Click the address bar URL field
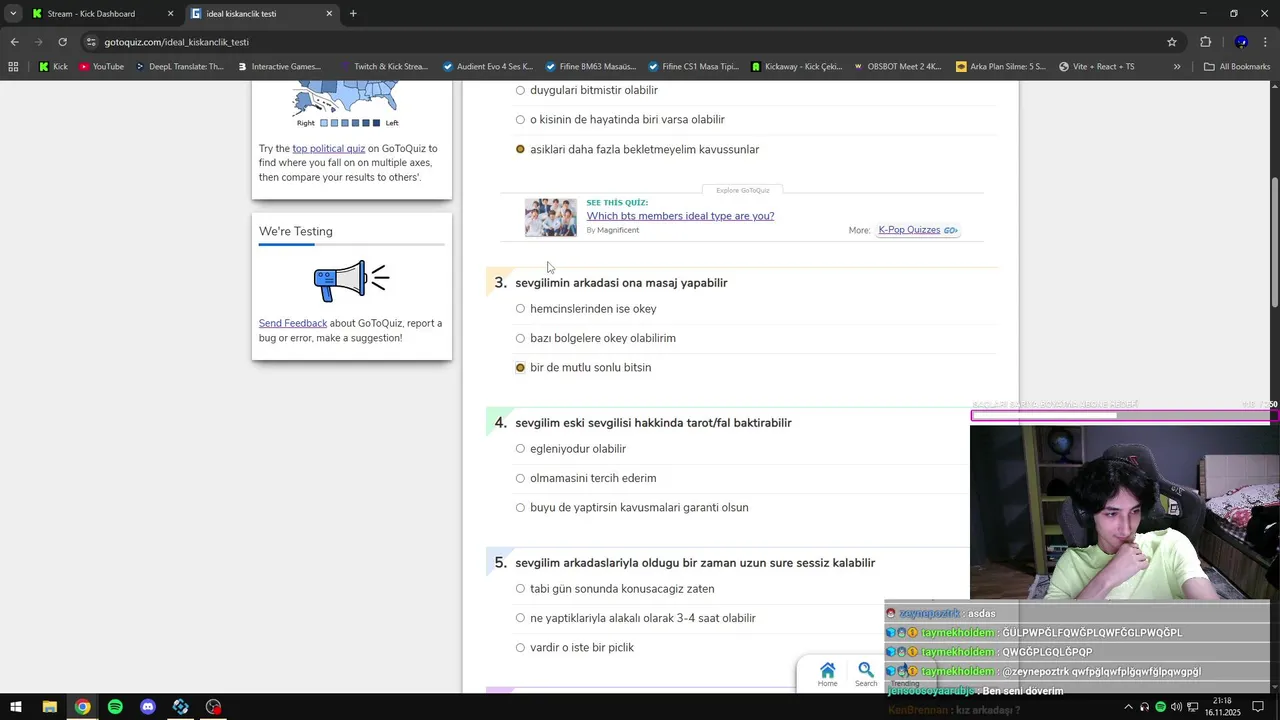This screenshot has width=1280, height=720. pyautogui.click(x=620, y=42)
